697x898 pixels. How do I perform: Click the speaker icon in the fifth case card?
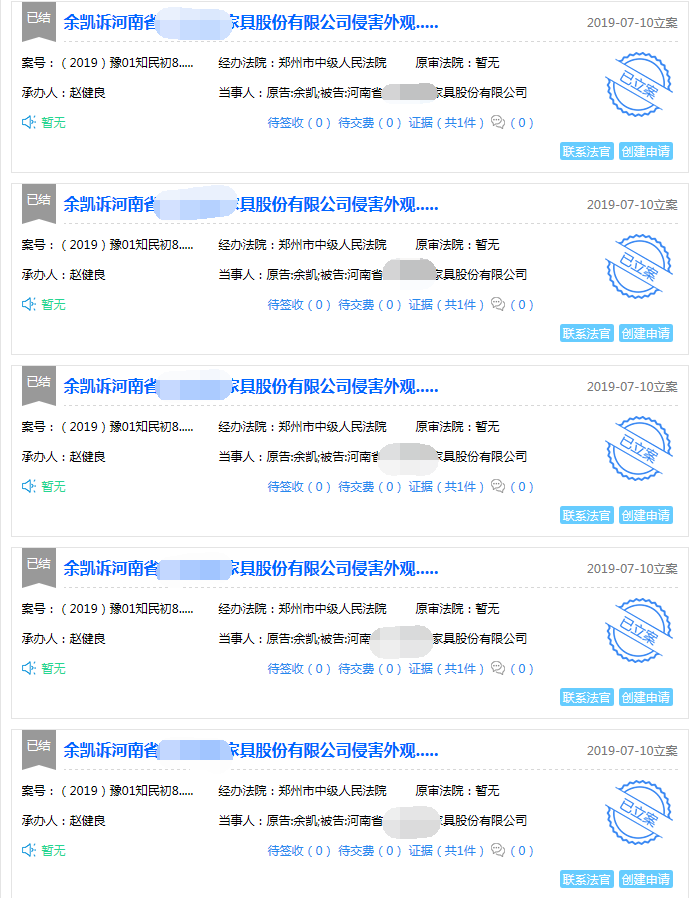click(29, 850)
